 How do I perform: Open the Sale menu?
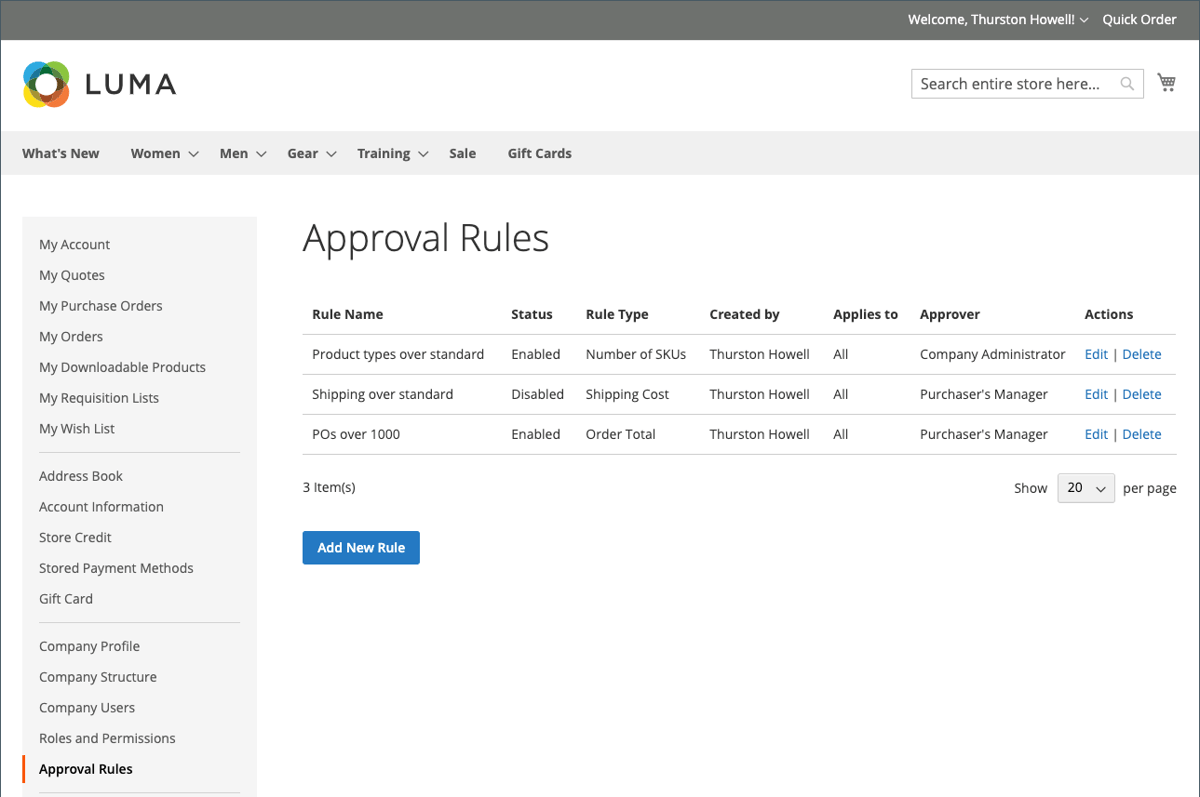462,153
